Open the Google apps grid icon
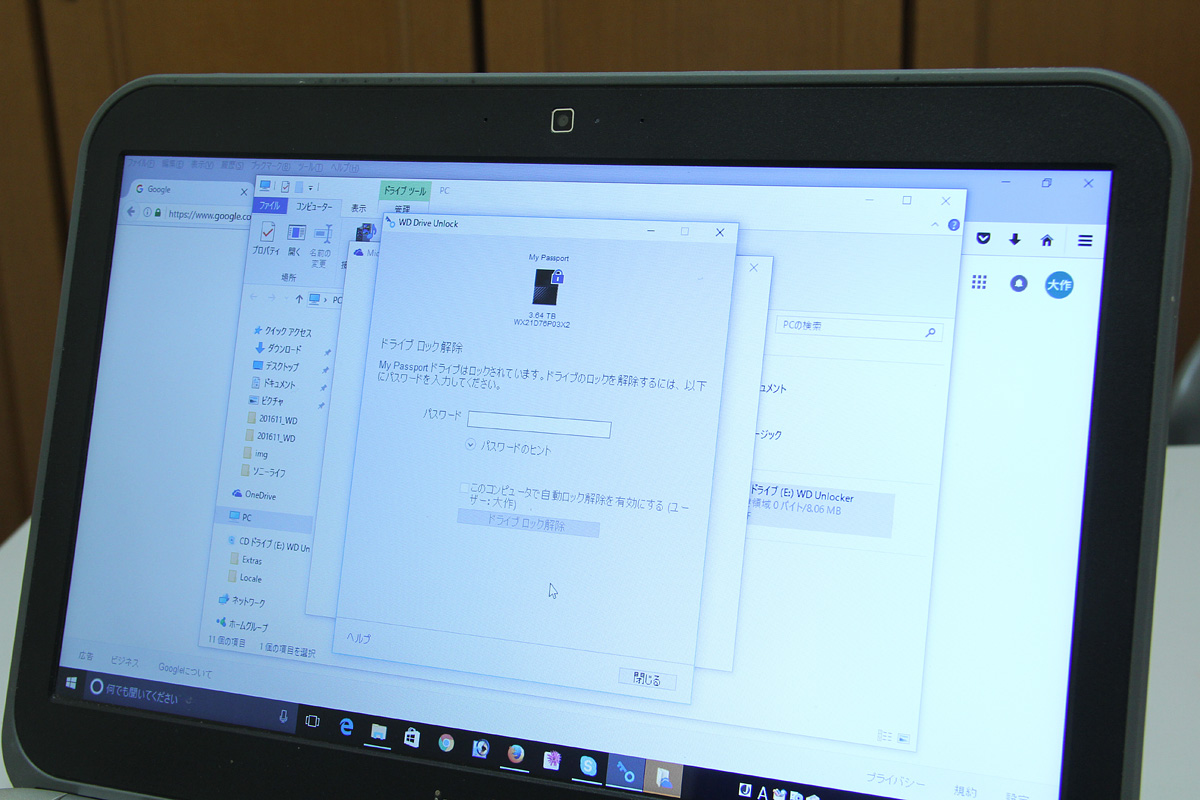1200x800 pixels. click(979, 283)
